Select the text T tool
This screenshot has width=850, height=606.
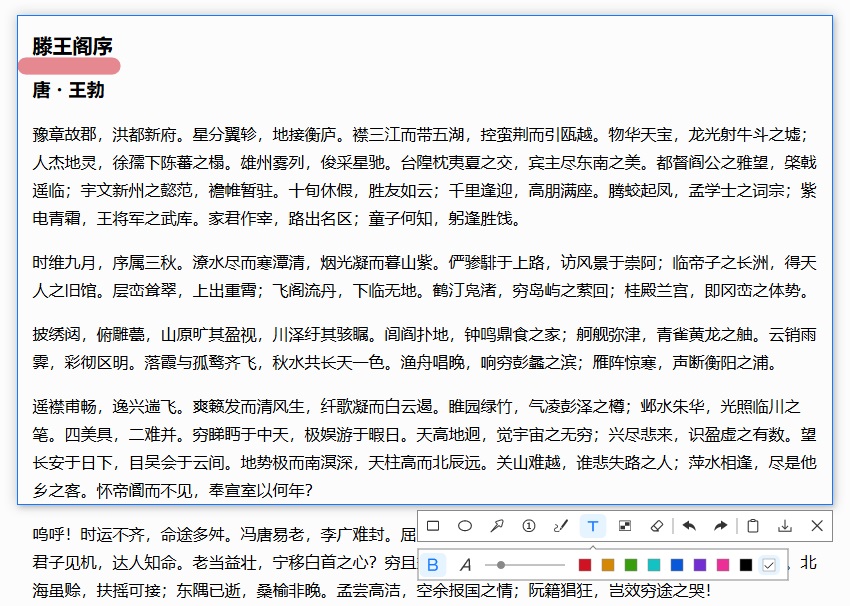(593, 526)
